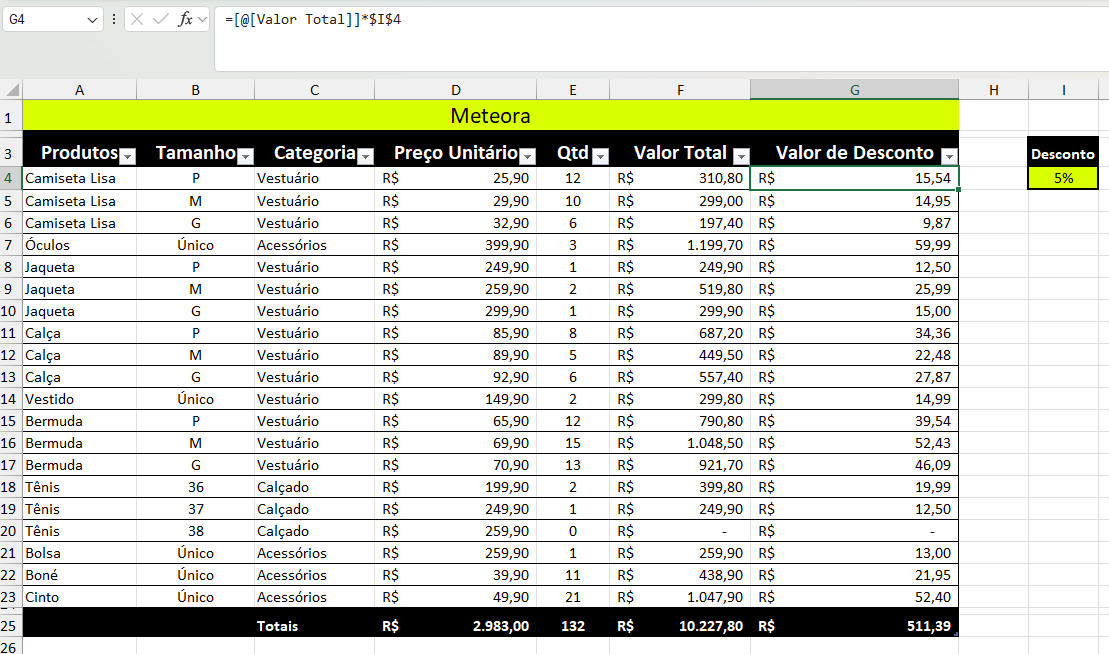Click unit price 399,90 for Óculos
The image size is (1109, 654).
pos(455,245)
